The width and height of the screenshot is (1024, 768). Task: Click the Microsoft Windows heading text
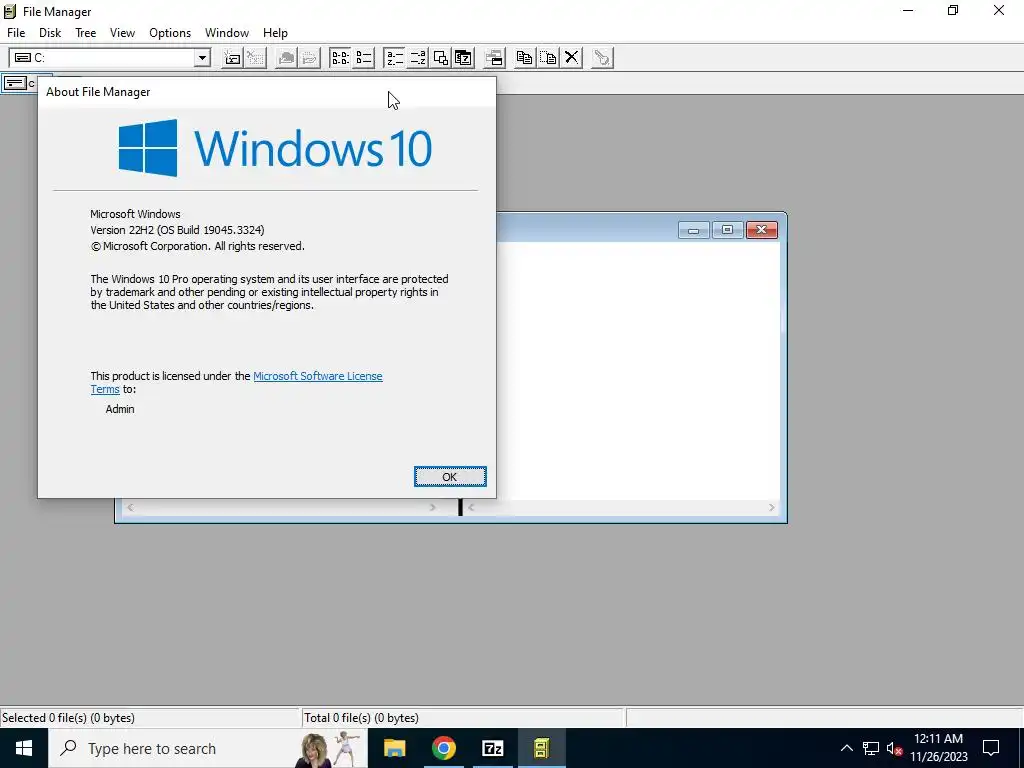click(x=135, y=214)
